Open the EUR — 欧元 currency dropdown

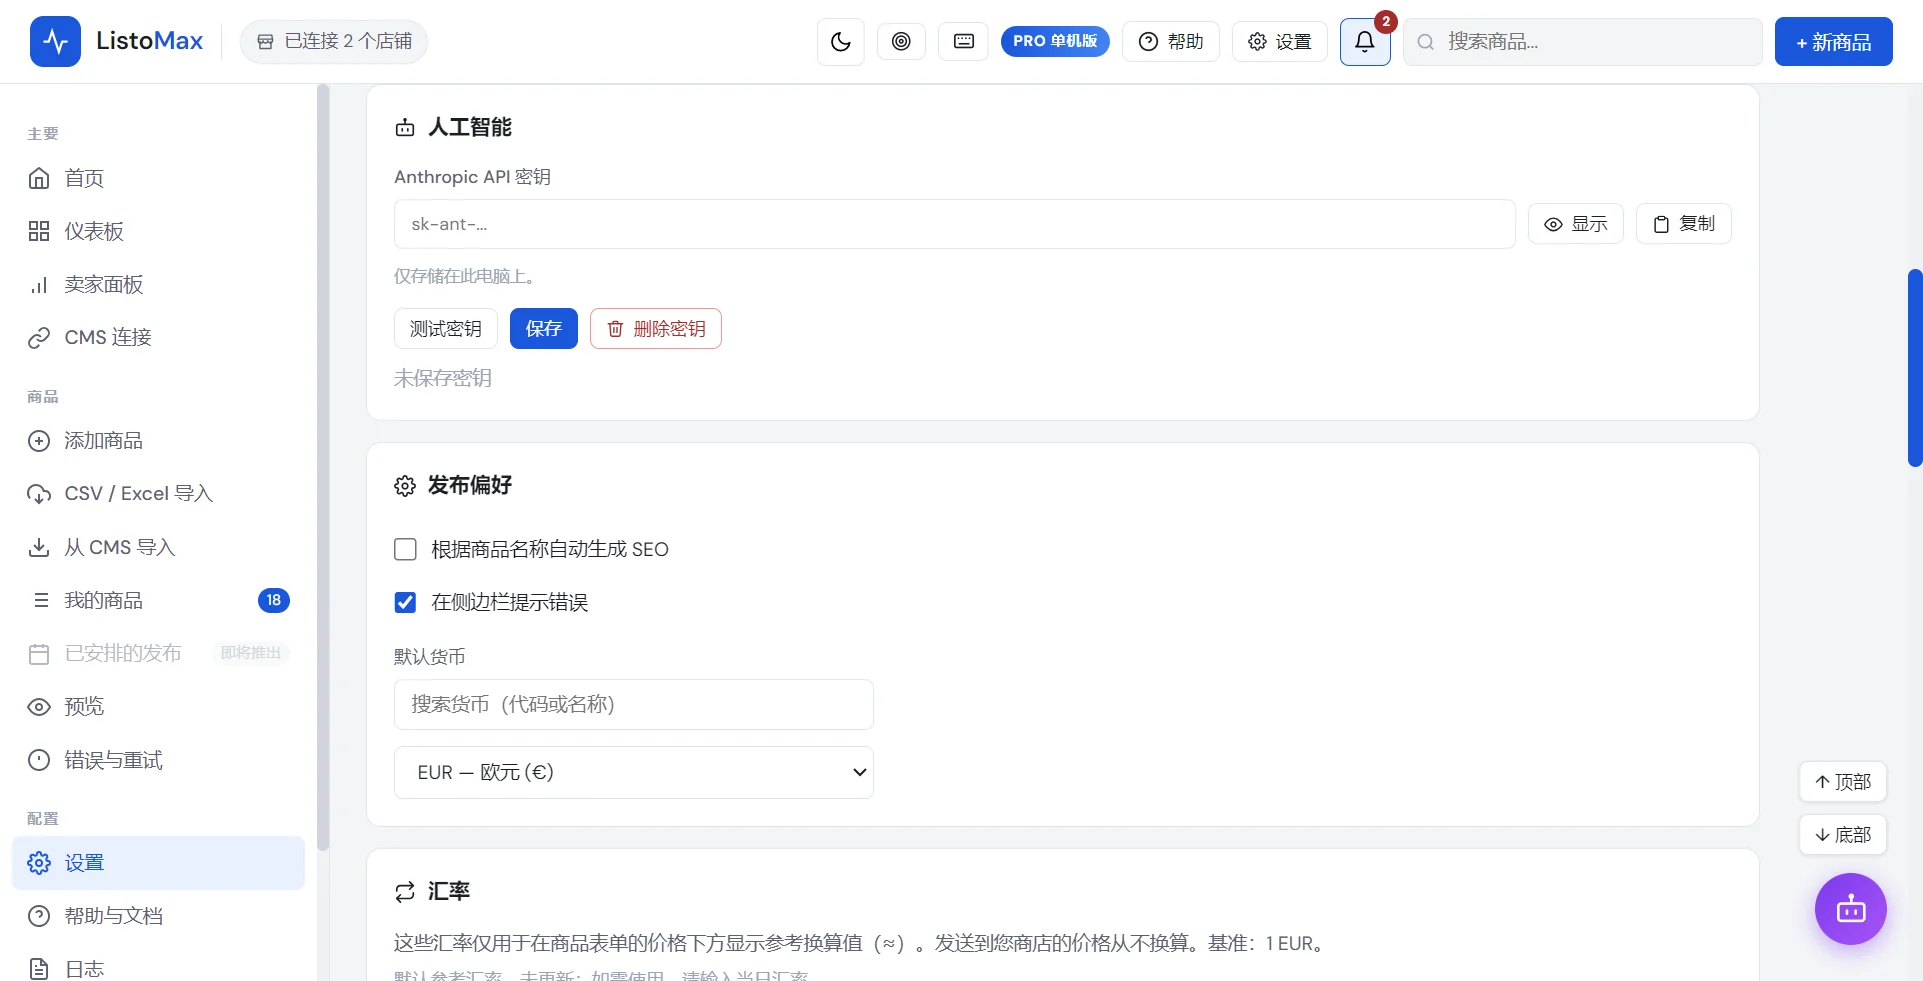click(634, 772)
